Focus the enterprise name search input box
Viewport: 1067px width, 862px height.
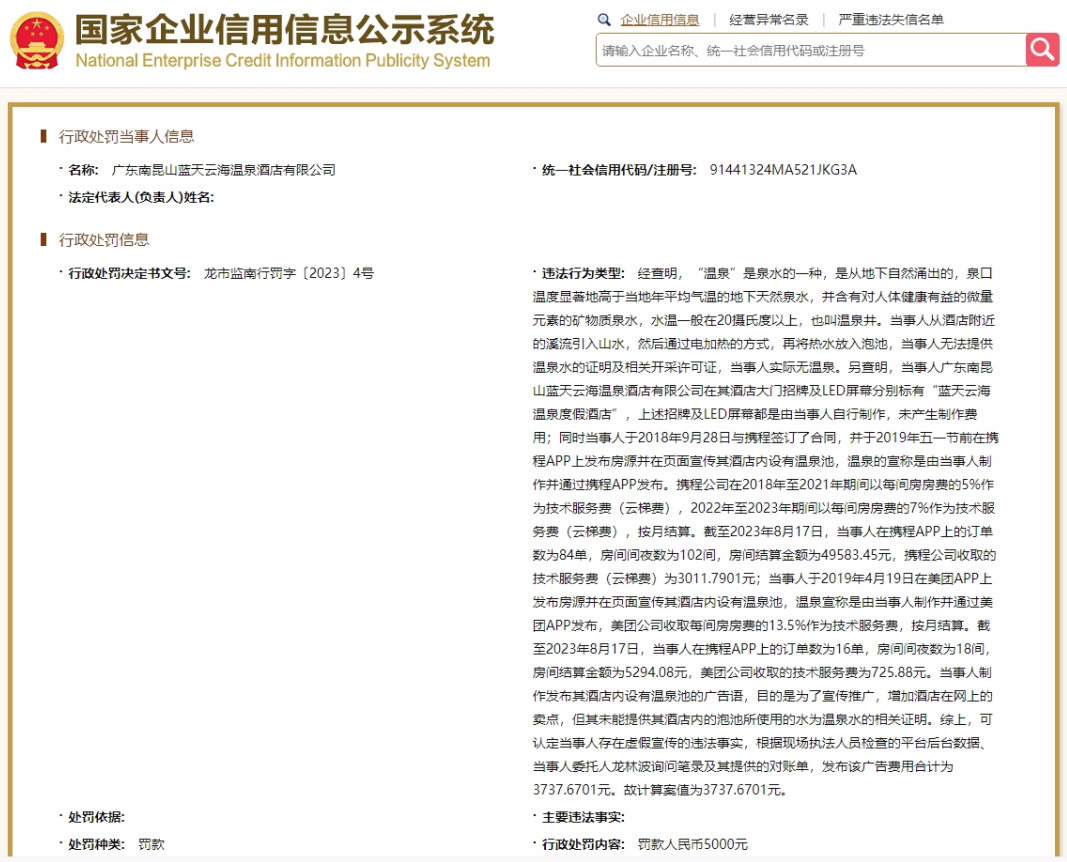(810, 50)
